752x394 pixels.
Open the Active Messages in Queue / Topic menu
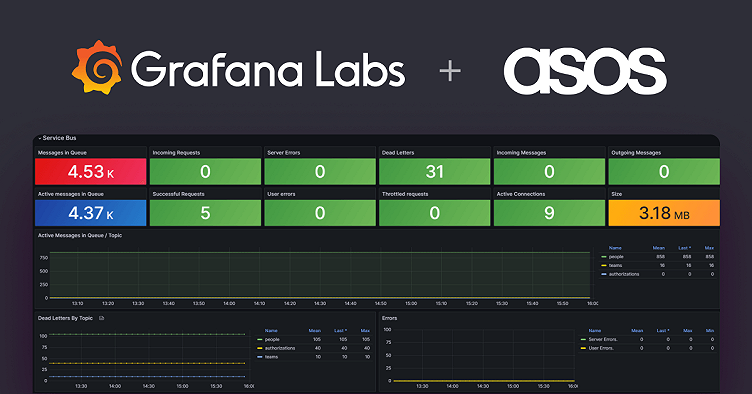(80, 235)
